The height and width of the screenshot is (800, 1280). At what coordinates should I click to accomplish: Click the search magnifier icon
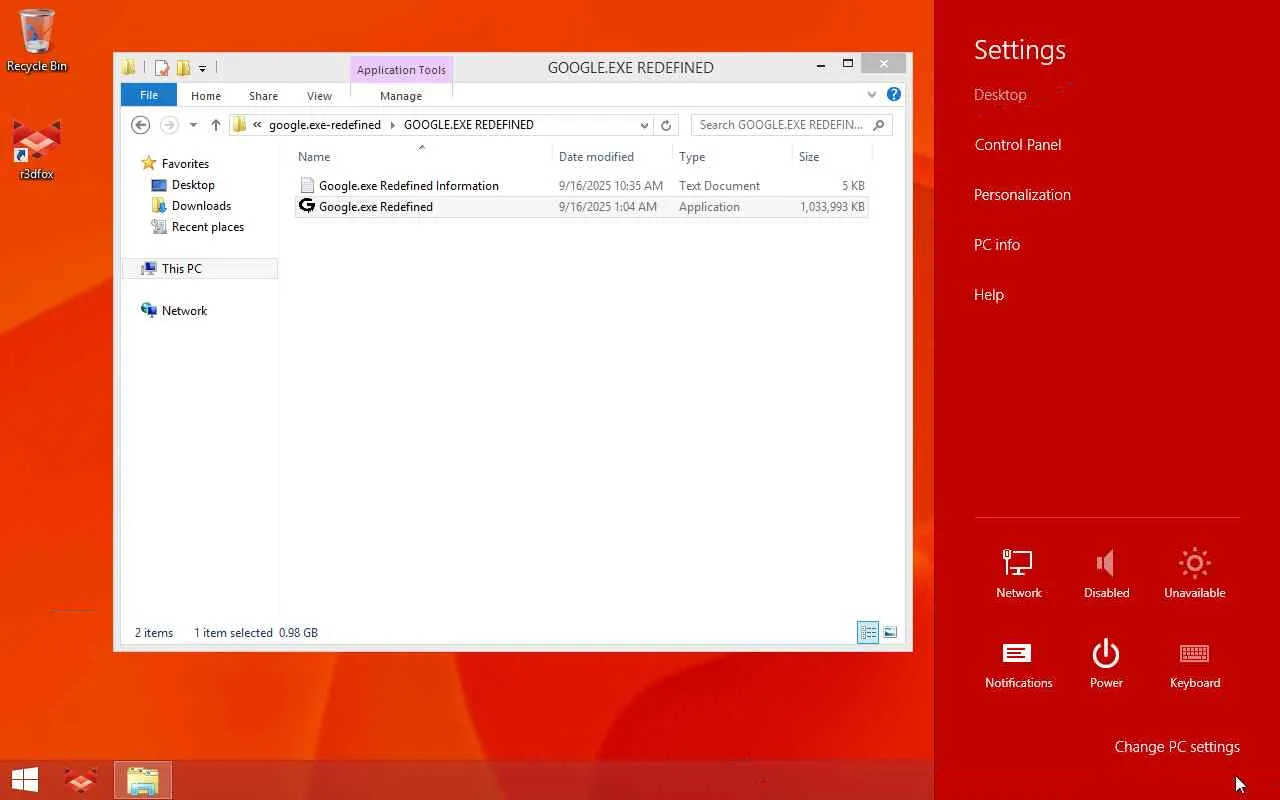(x=879, y=125)
